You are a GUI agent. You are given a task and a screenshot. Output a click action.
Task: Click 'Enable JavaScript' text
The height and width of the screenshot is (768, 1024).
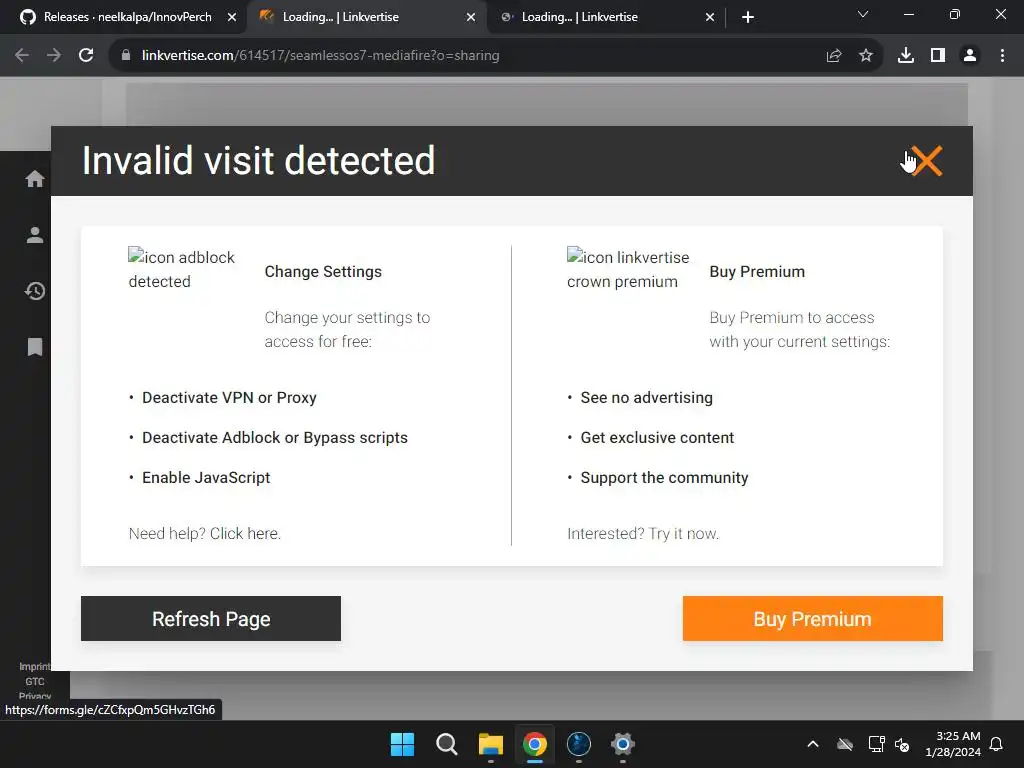click(206, 477)
